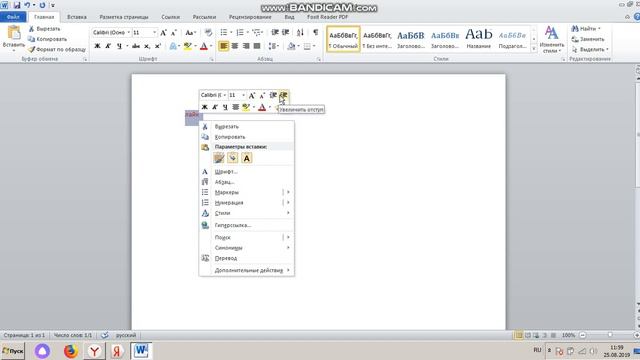Open line spacing dropdown in the ribbon
Viewport: 640px width, 360px height.
click(x=273, y=46)
